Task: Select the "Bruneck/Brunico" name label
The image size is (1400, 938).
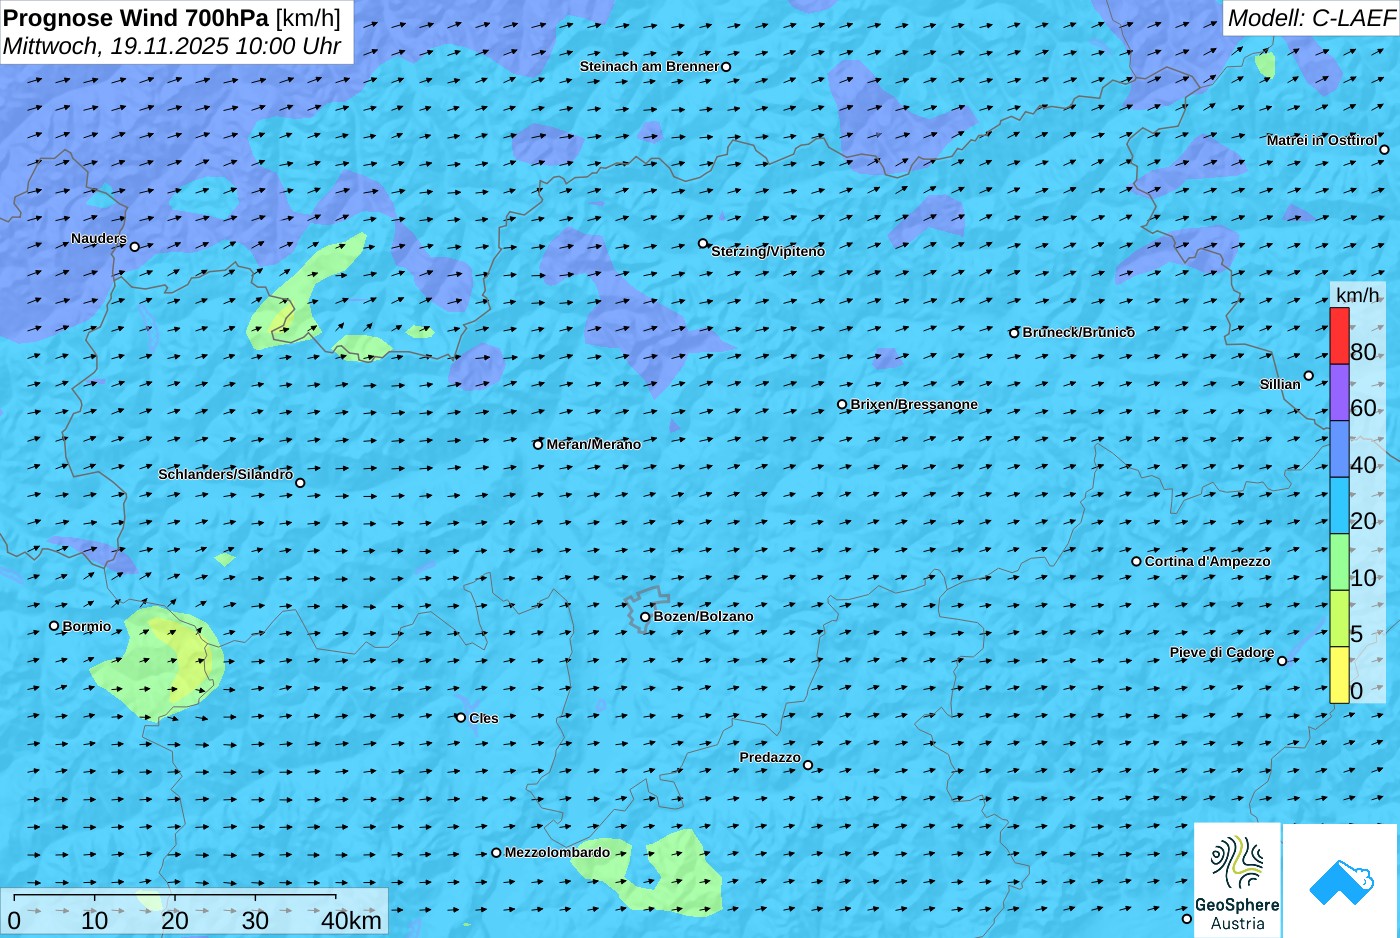Action: tap(1078, 332)
